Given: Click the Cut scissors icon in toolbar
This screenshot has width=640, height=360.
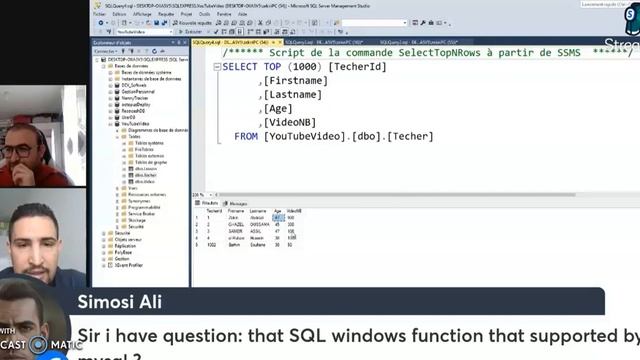Looking at the screenshot, I should pyautogui.click(x=260, y=23).
